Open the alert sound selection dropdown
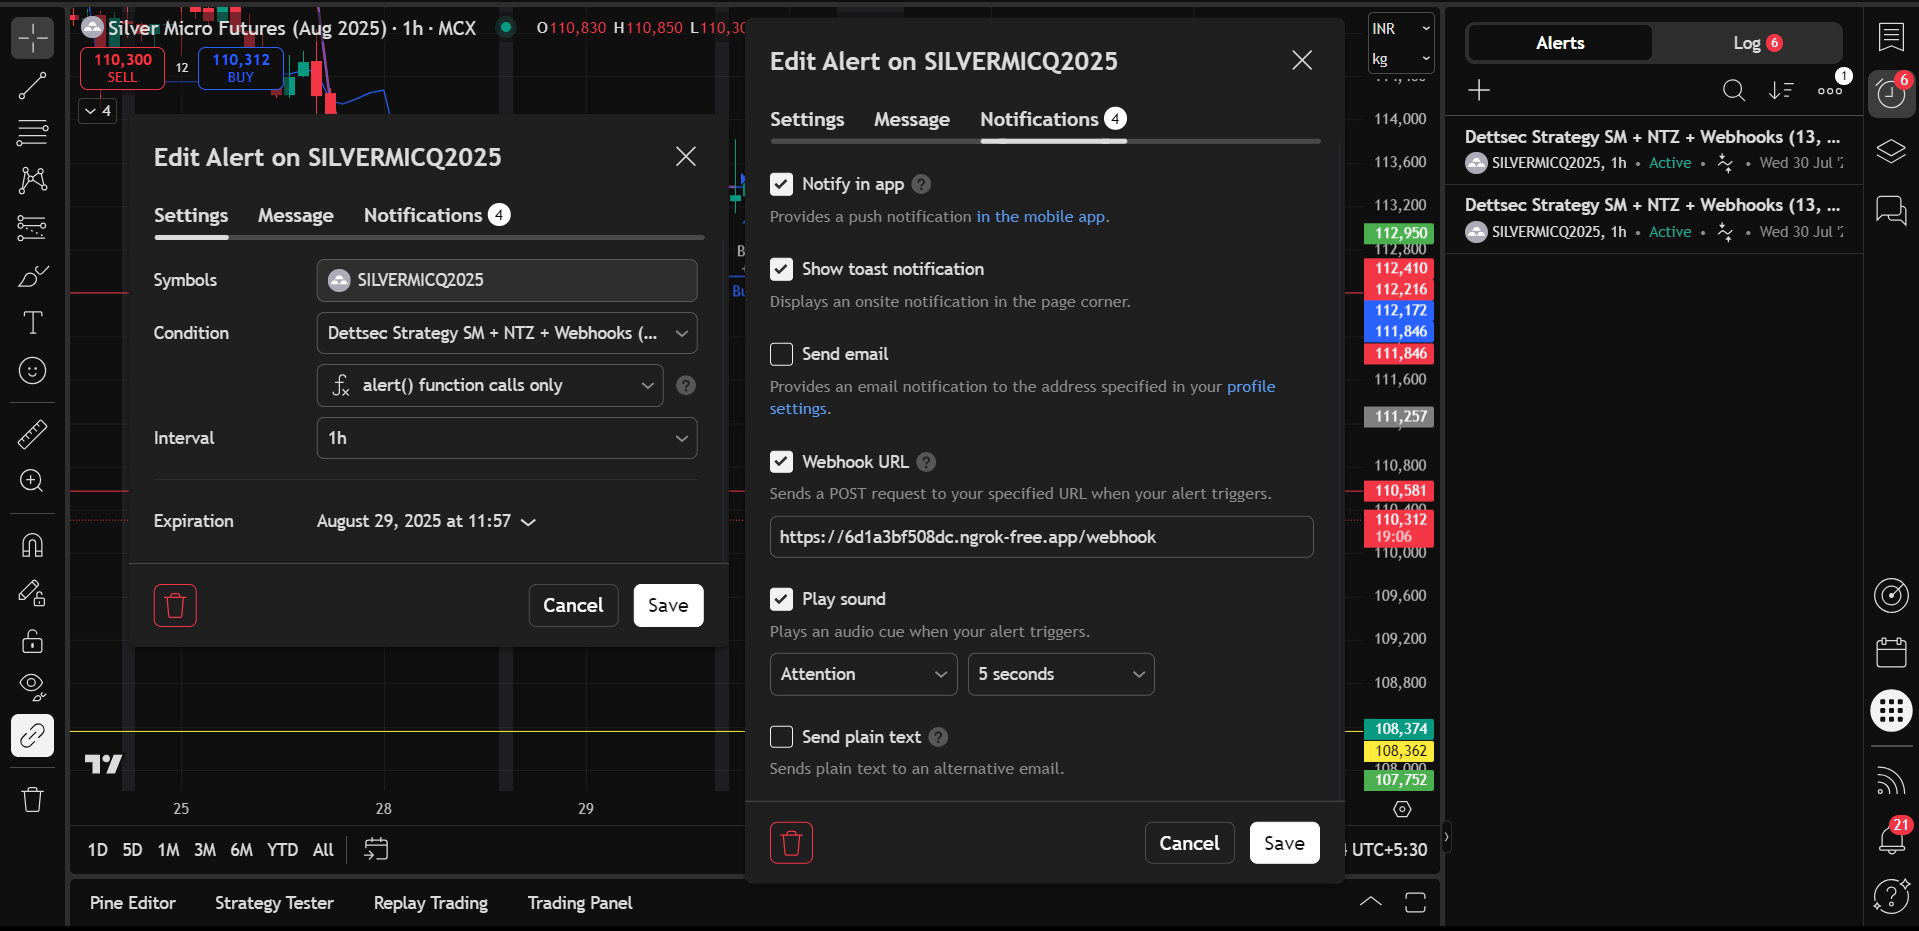The image size is (1919, 931). [x=863, y=674]
